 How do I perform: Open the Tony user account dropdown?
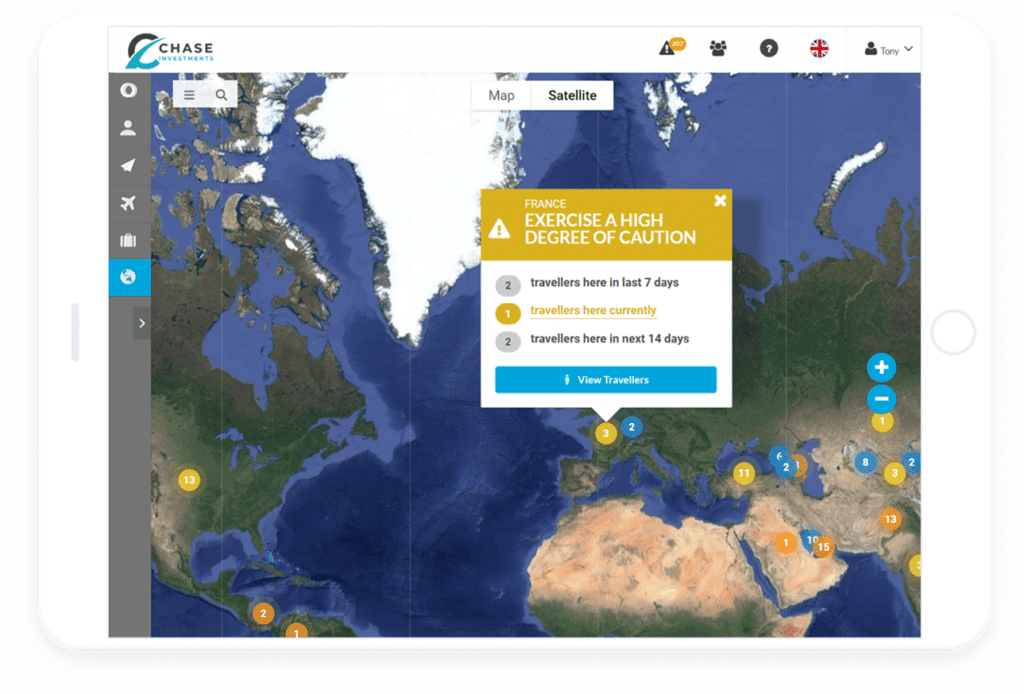888,49
